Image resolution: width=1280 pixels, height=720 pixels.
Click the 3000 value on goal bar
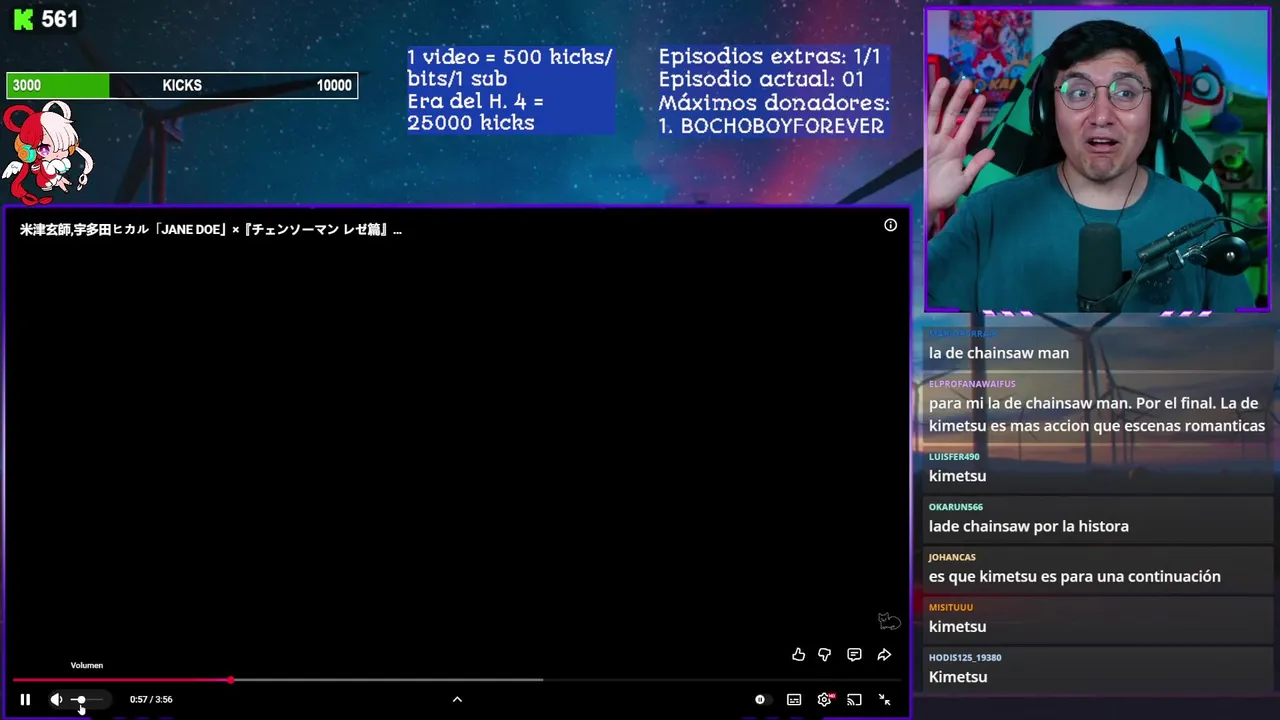click(x=27, y=85)
